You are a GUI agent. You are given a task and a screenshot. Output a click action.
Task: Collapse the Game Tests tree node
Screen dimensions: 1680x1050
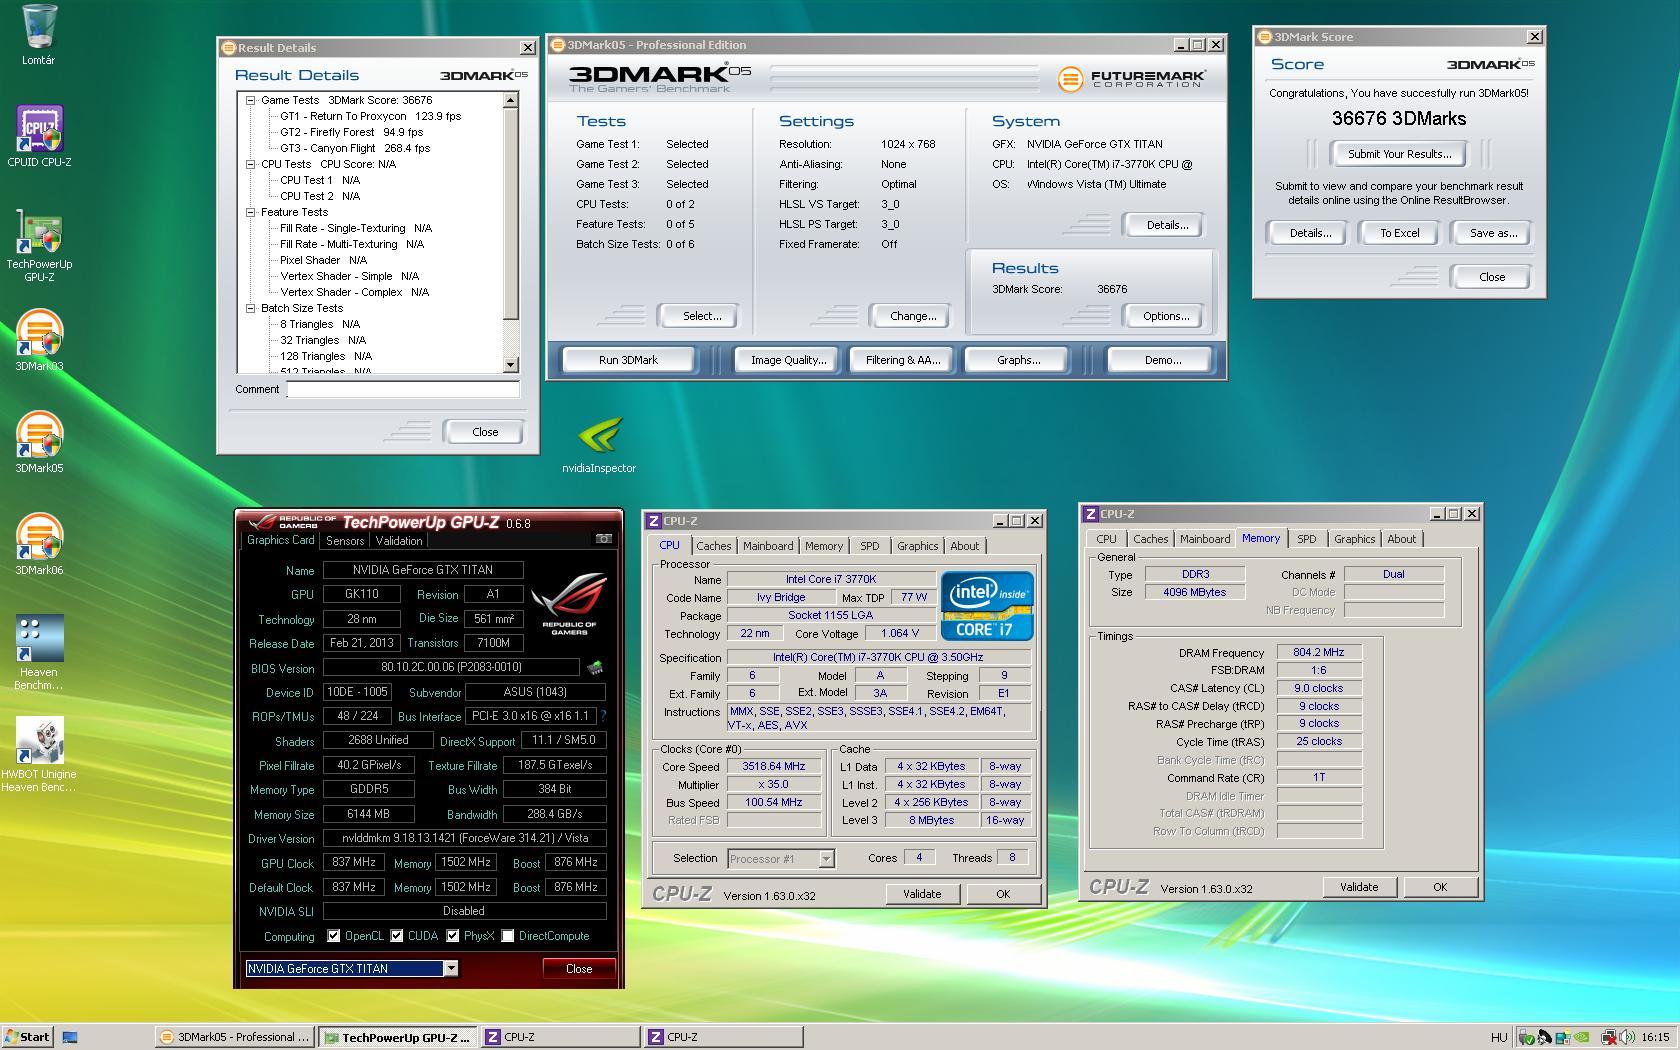point(250,100)
